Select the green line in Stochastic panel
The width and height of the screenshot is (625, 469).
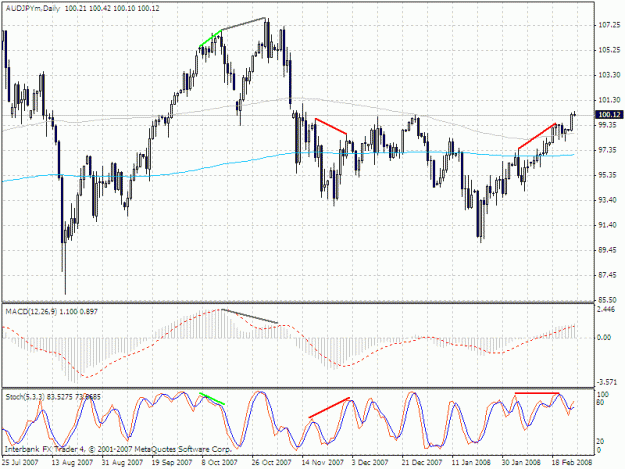[212, 399]
